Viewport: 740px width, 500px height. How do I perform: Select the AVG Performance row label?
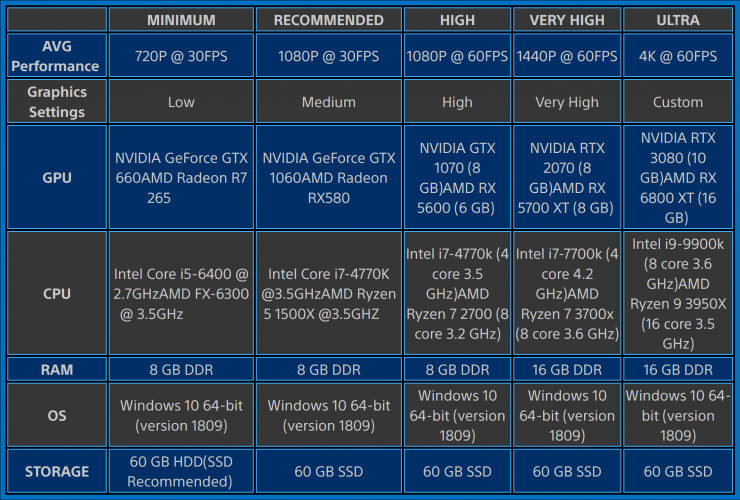(57, 56)
